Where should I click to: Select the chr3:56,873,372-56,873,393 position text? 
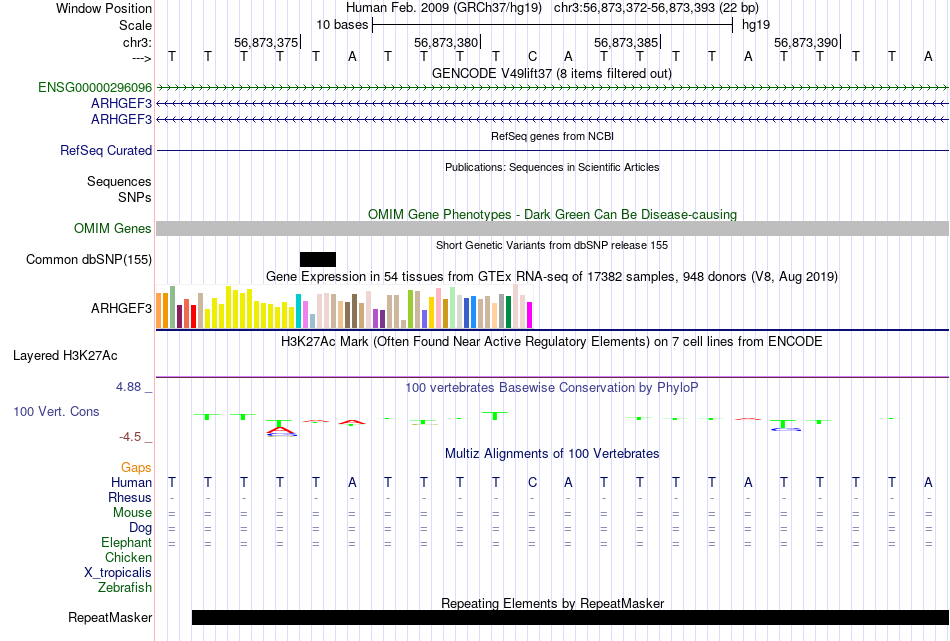(x=656, y=8)
